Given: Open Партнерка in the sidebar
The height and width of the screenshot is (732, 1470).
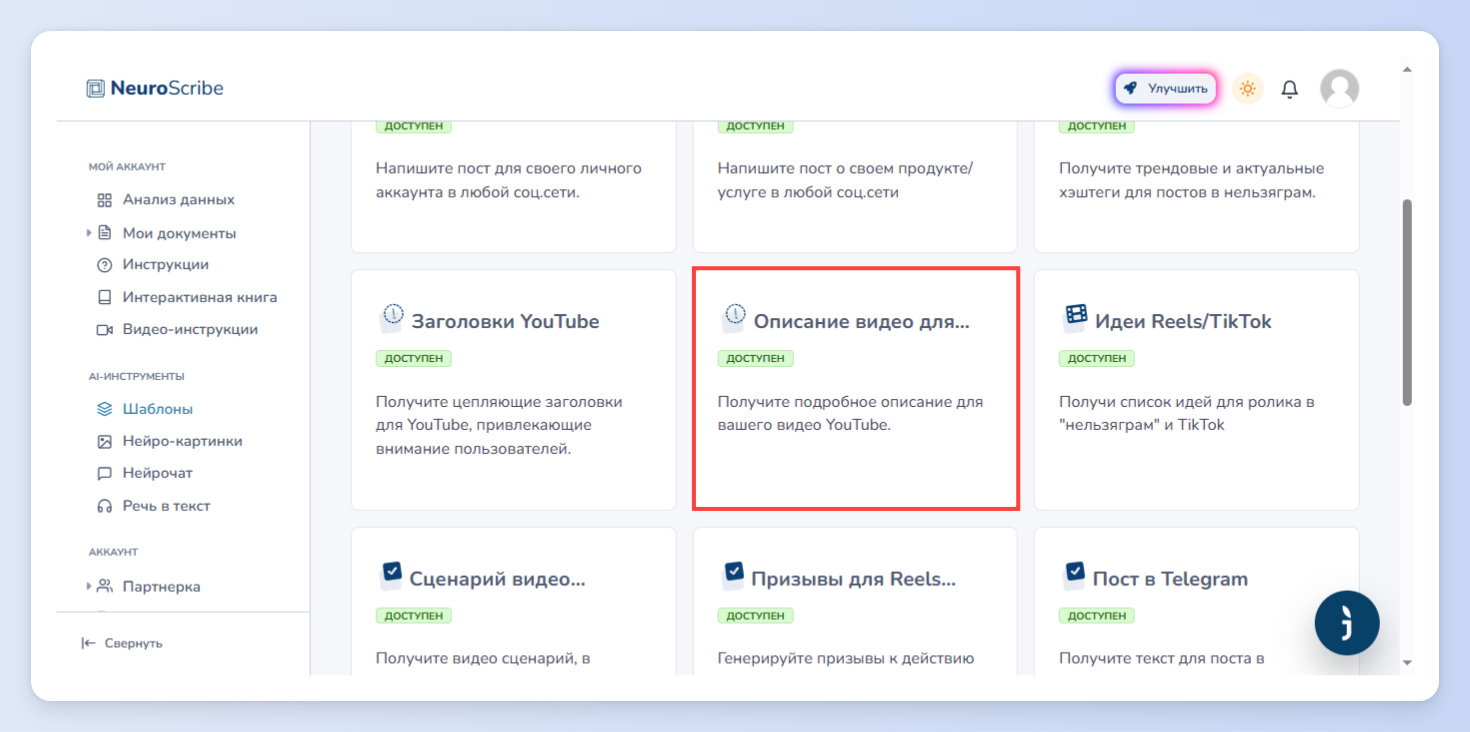Looking at the screenshot, I should pyautogui.click(x=161, y=587).
